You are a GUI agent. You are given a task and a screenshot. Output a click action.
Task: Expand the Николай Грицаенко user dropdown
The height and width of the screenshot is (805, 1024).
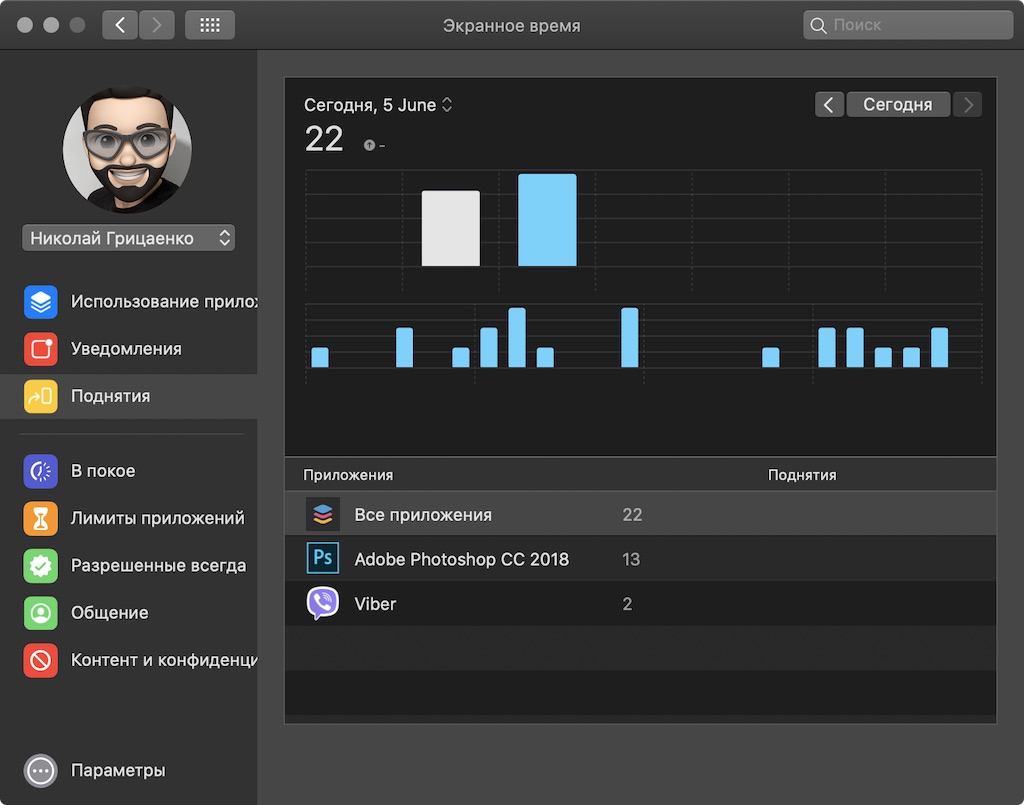[129, 238]
